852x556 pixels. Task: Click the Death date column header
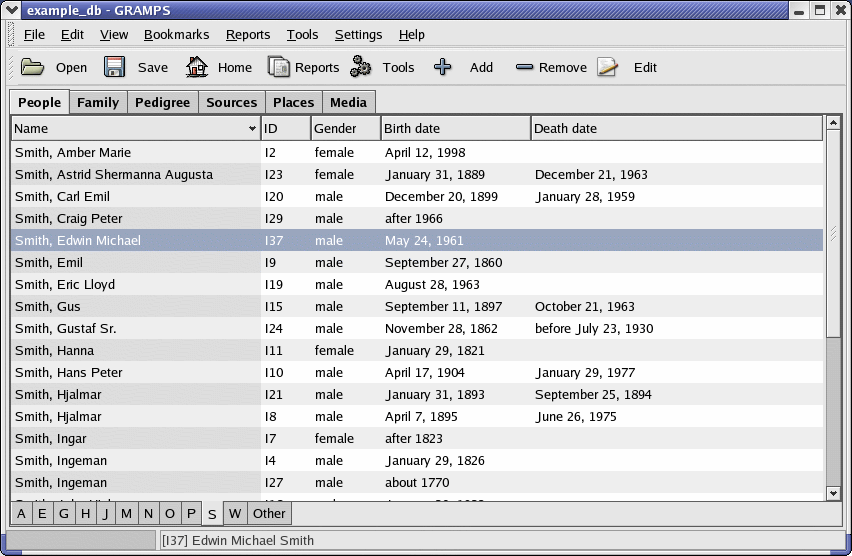pos(675,128)
